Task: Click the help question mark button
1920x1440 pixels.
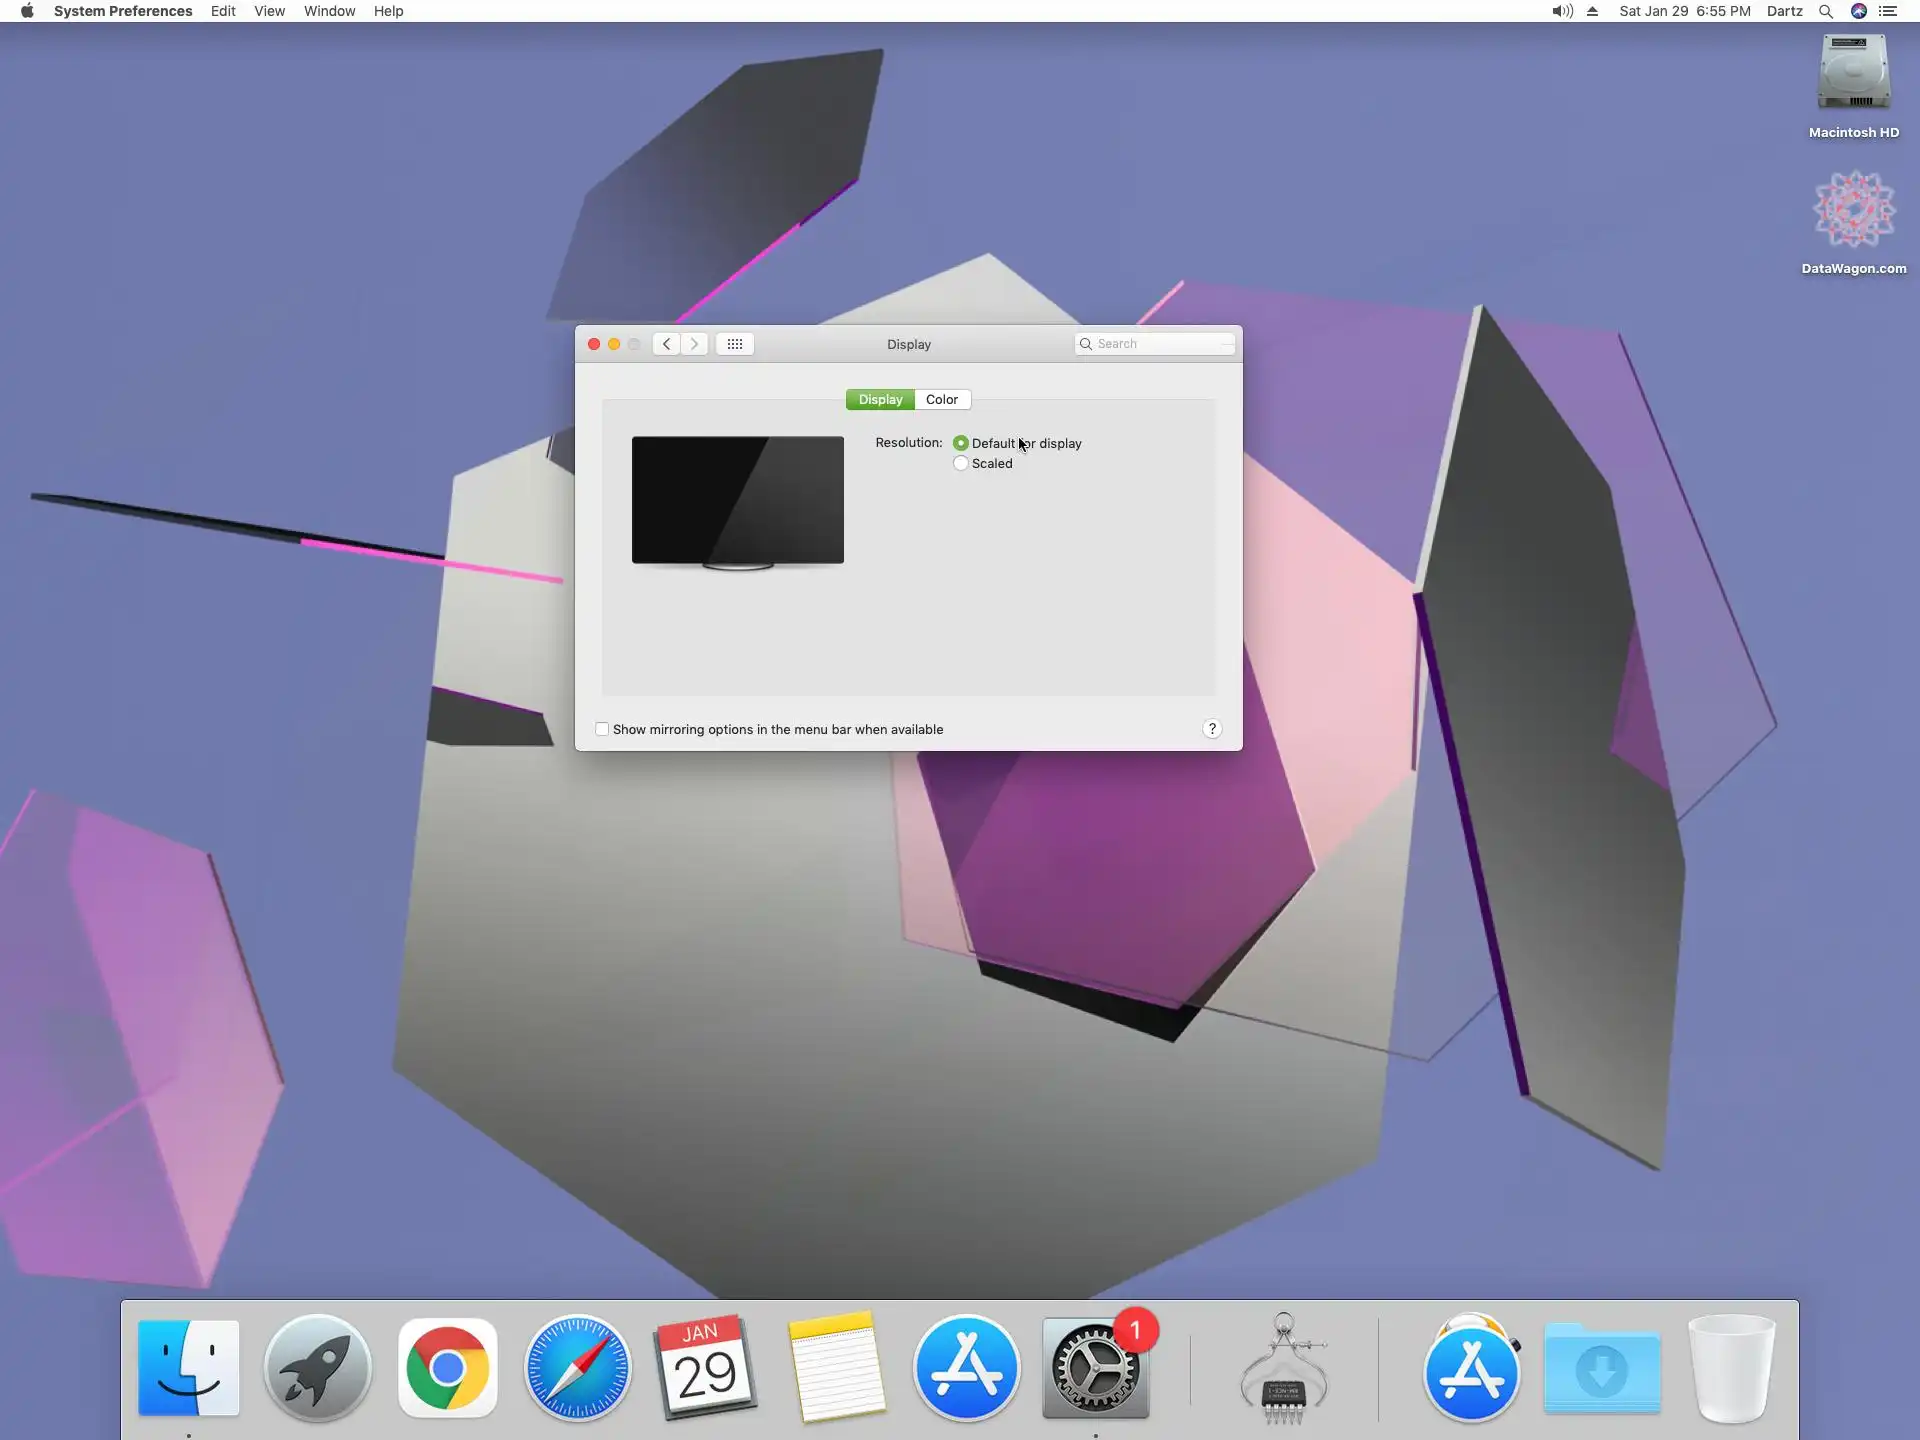Action: coord(1211,729)
